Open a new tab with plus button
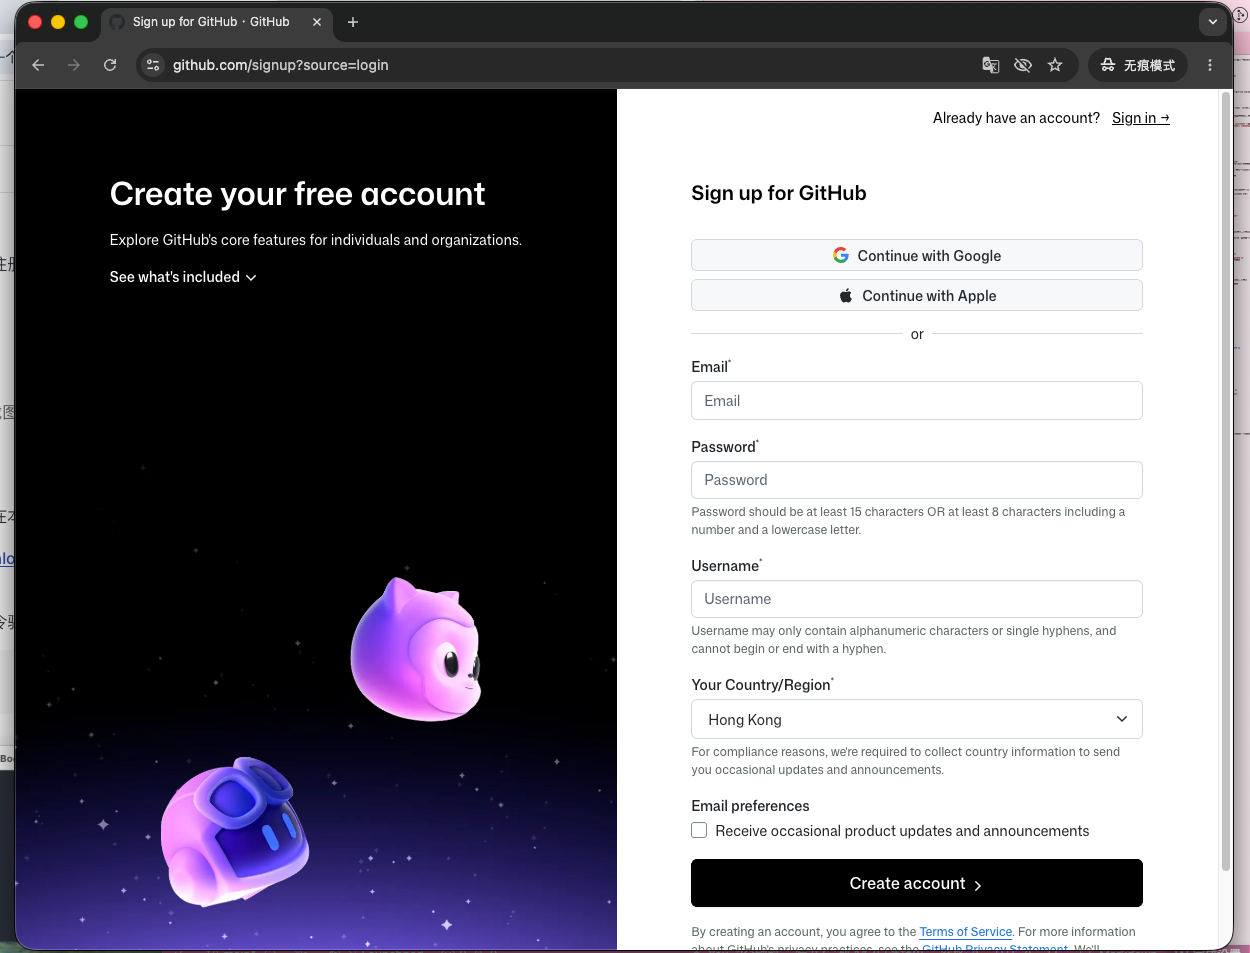Image resolution: width=1250 pixels, height=953 pixels. [x=353, y=22]
